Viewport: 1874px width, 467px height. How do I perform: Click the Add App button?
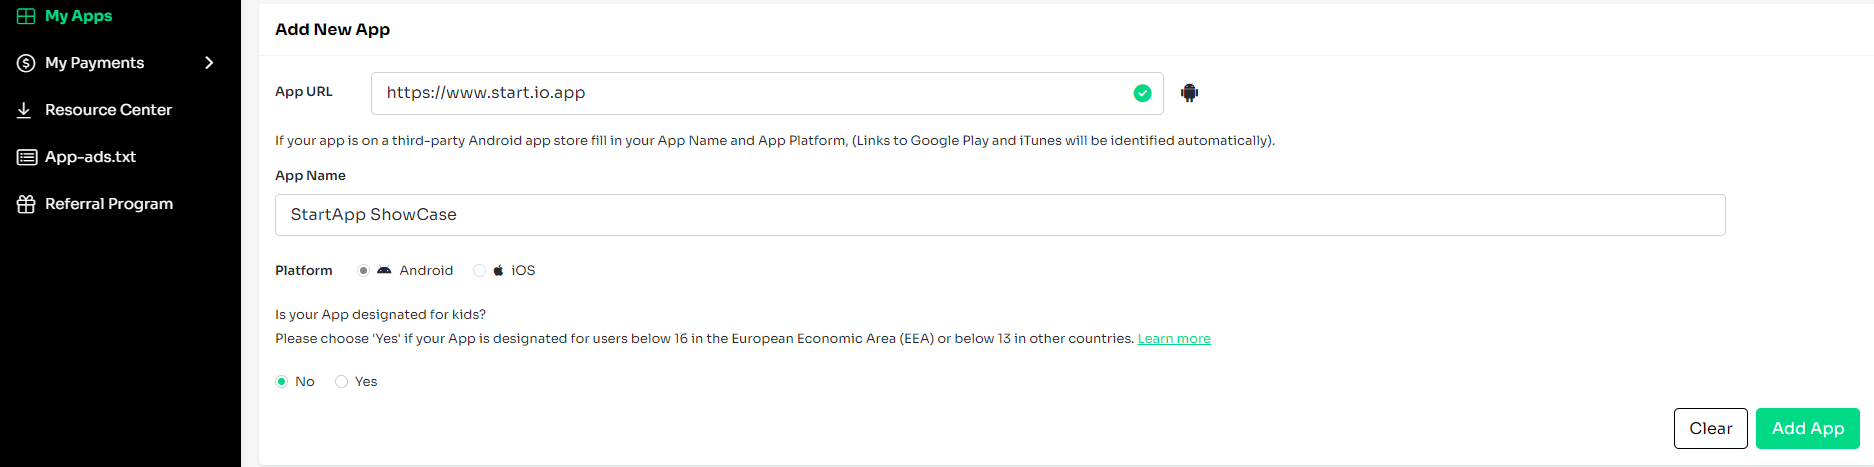pos(1808,428)
